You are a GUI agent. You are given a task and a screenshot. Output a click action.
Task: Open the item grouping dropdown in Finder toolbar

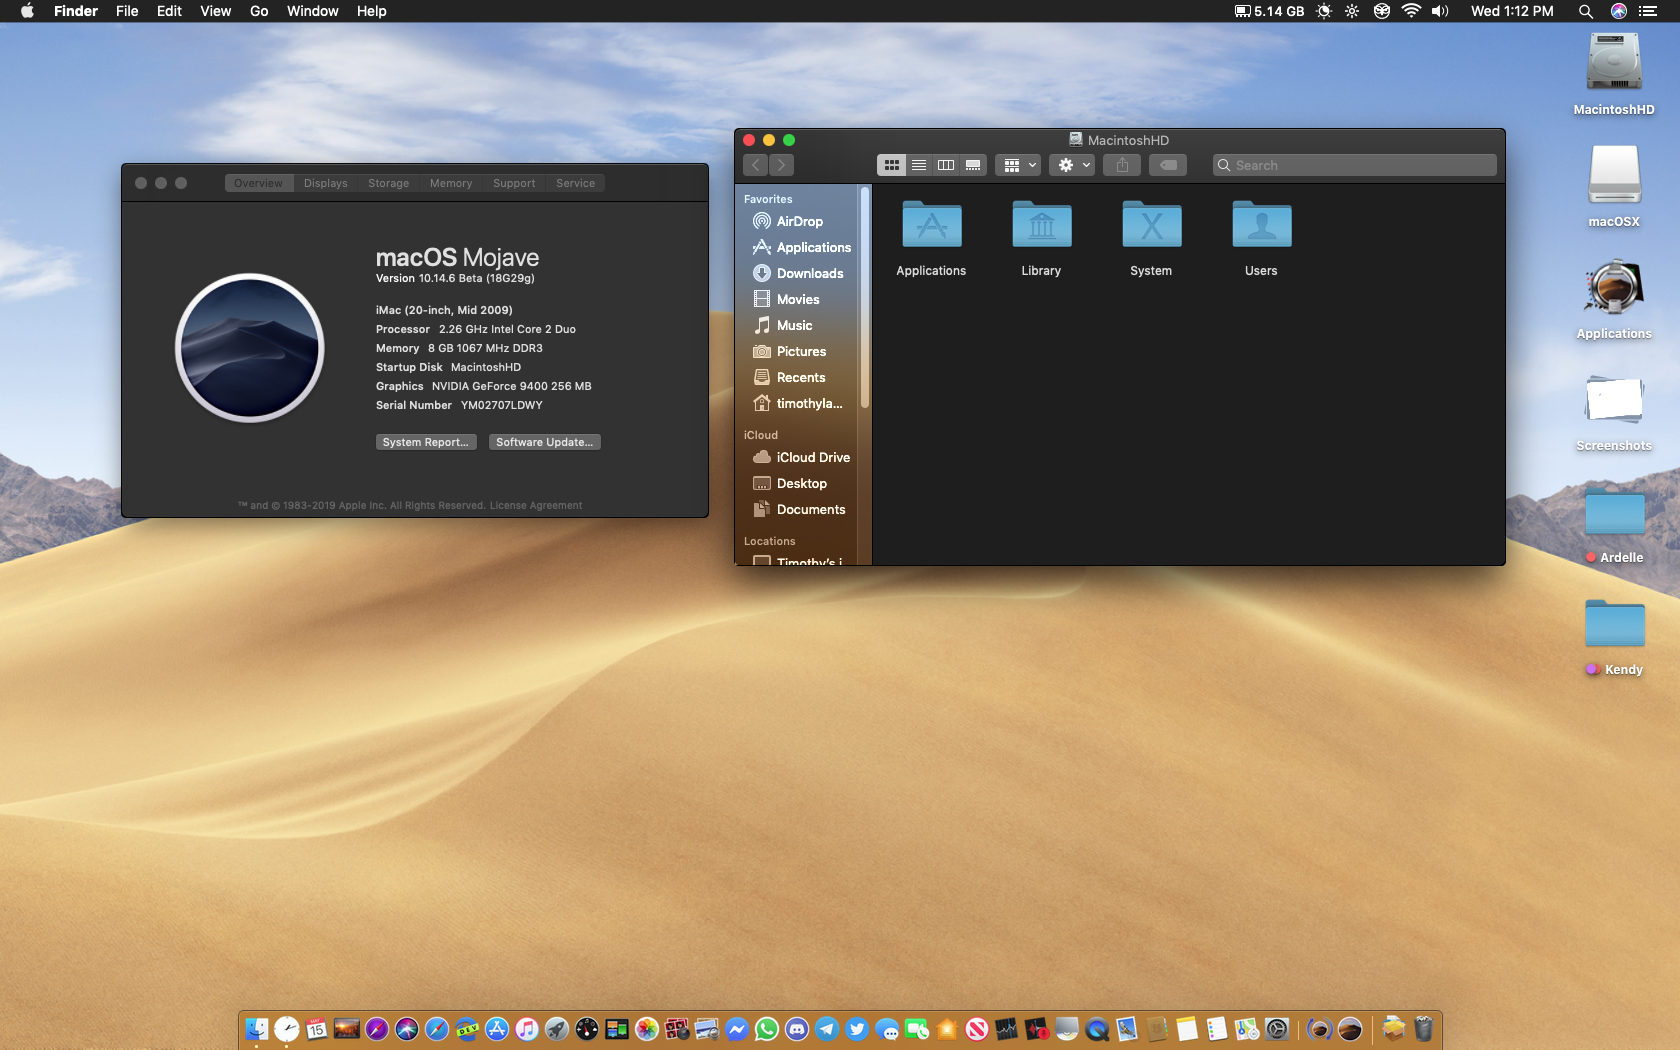tap(1019, 165)
